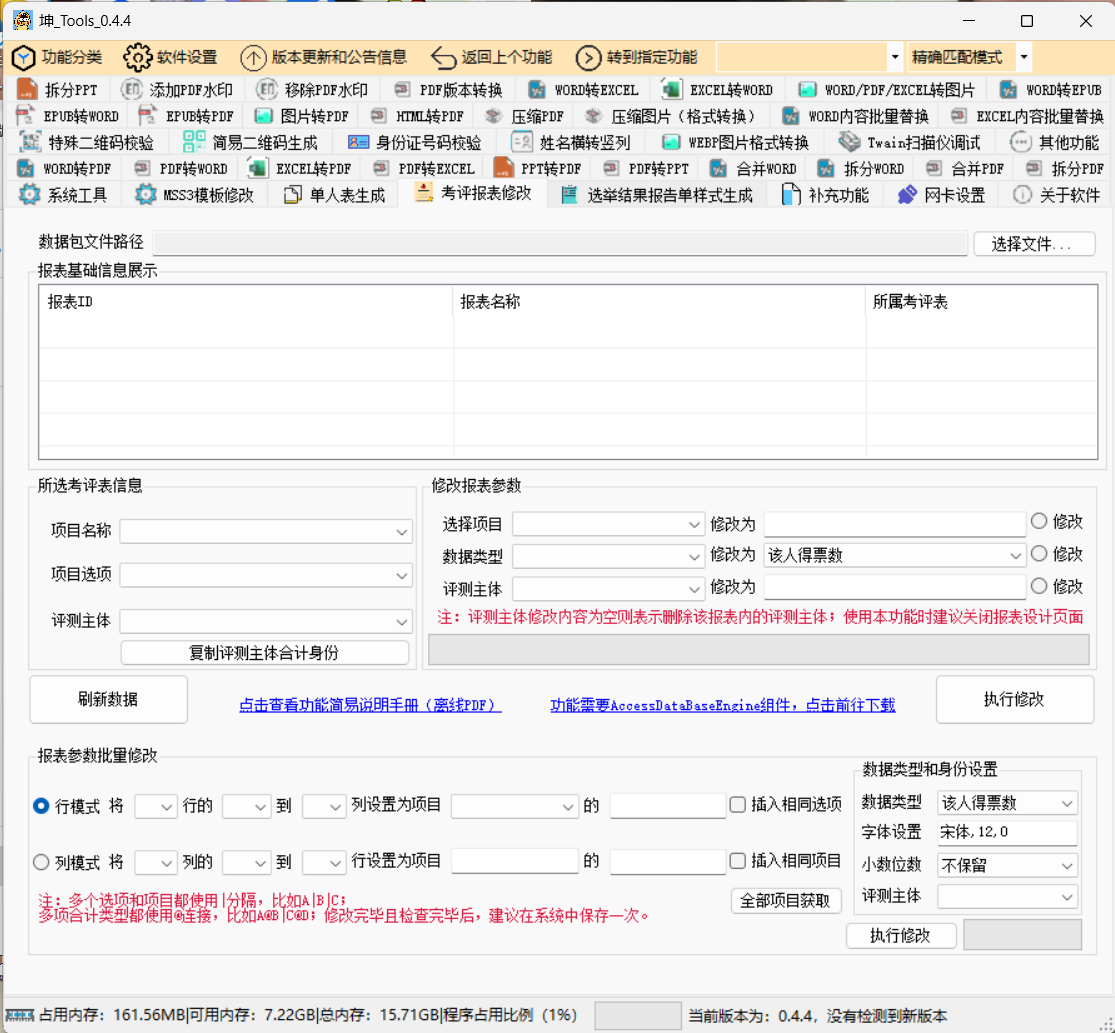1115x1033 pixels.
Task: Select the 修改 radio next to 选择项目
Action: (1039, 521)
